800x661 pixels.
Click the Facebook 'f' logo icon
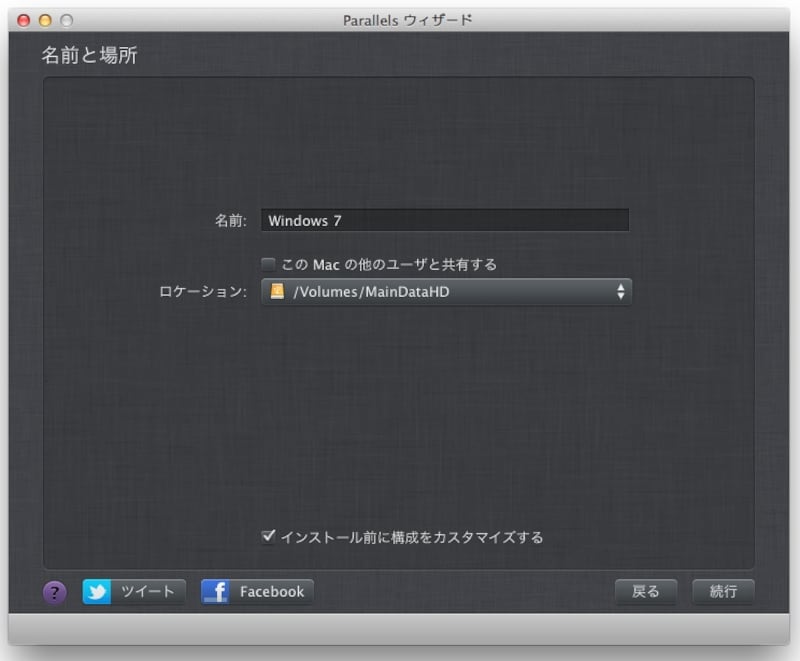pos(216,592)
